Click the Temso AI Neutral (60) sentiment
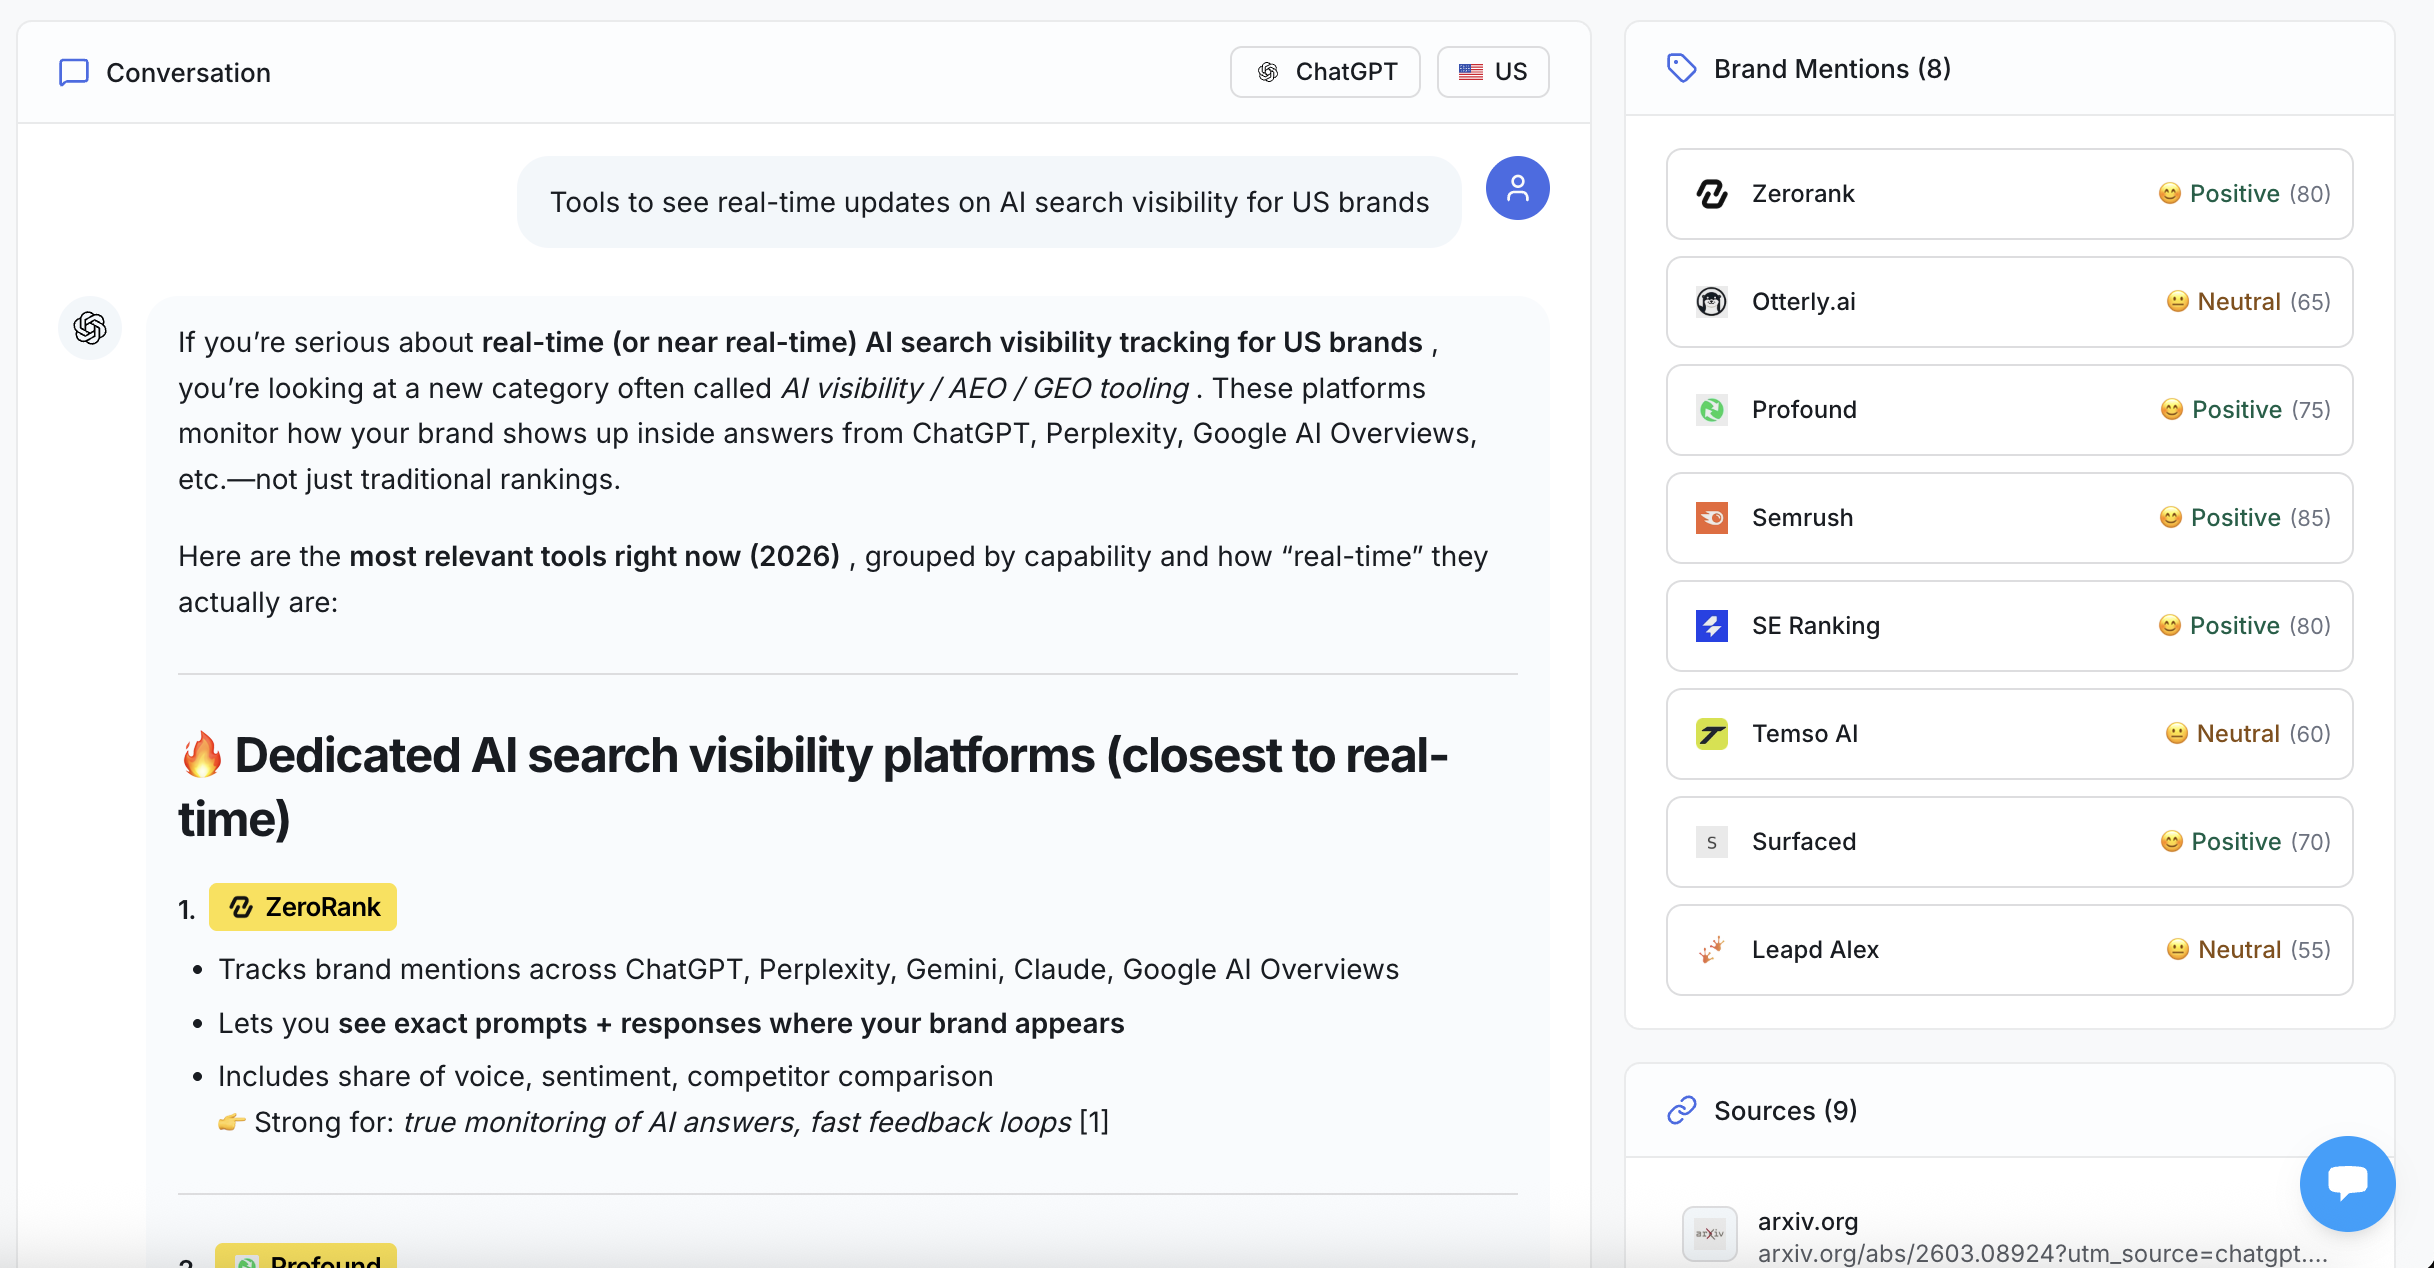This screenshot has width=2434, height=1268. 2248,734
